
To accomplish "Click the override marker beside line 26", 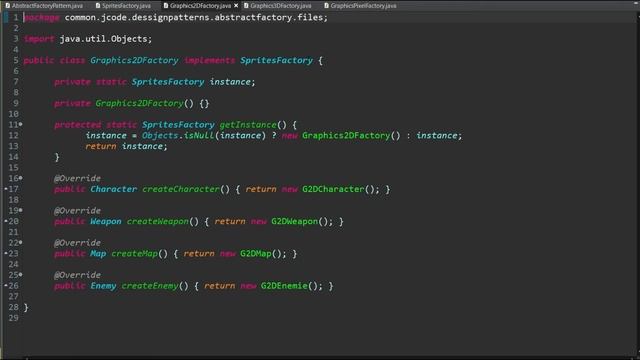I will (6, 285).
